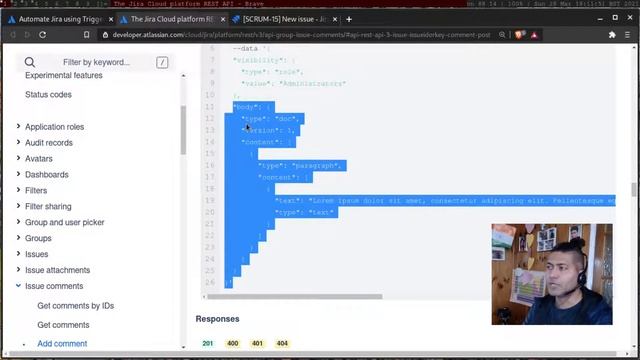Expand the Filters section
640x360 pixels.
click(x=18, y=190)
